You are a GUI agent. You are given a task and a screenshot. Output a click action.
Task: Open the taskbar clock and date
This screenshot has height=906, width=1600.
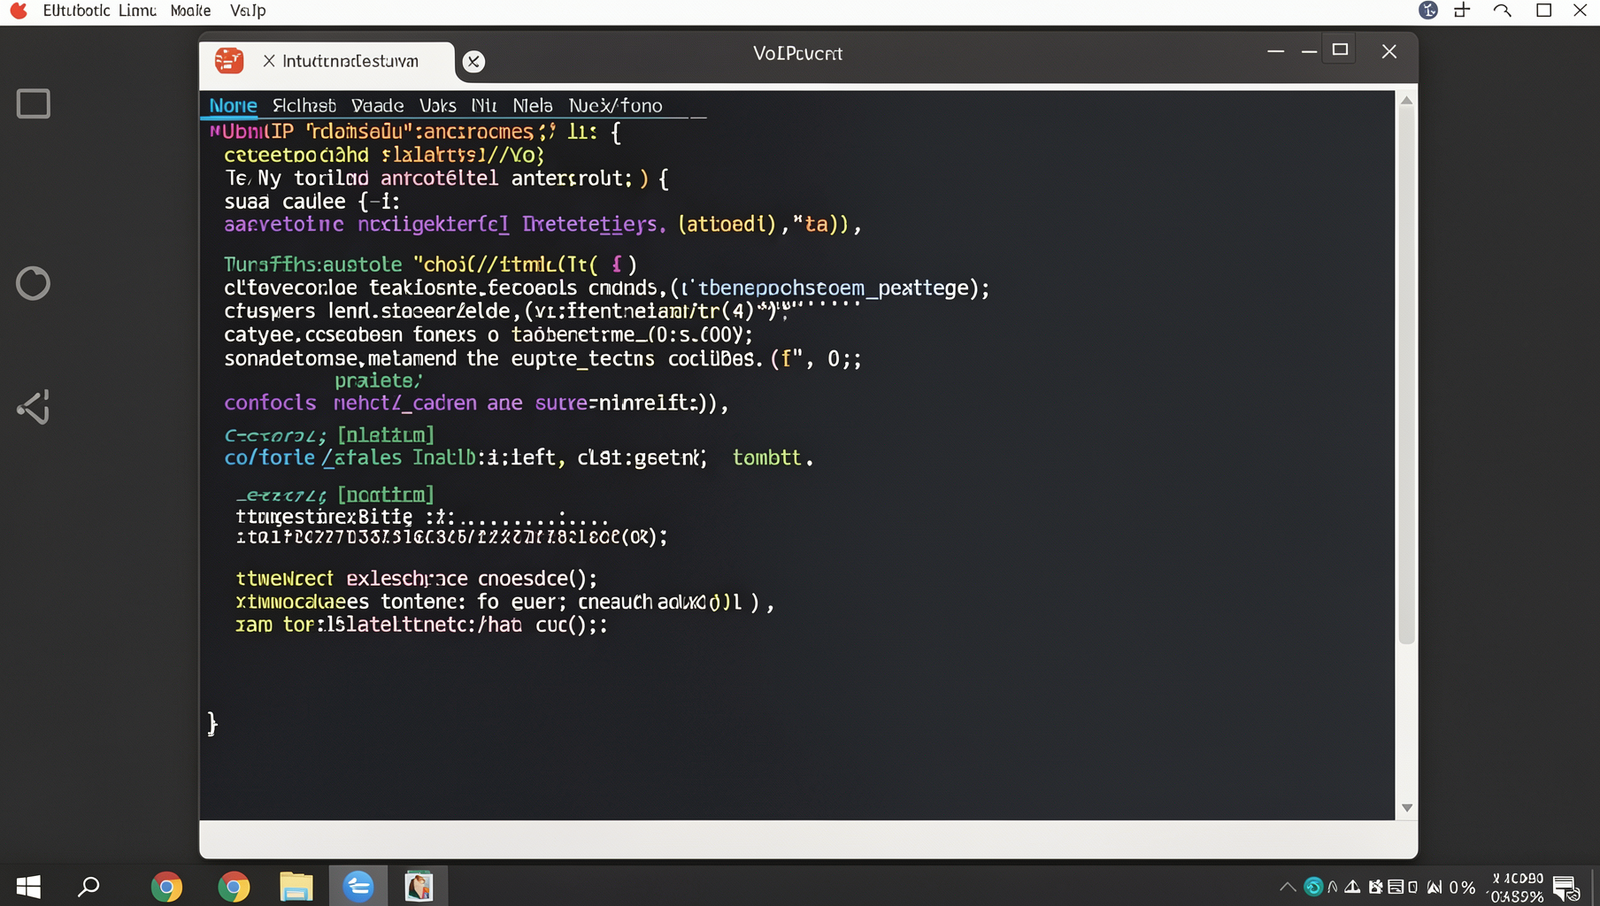coord(1518,887)
